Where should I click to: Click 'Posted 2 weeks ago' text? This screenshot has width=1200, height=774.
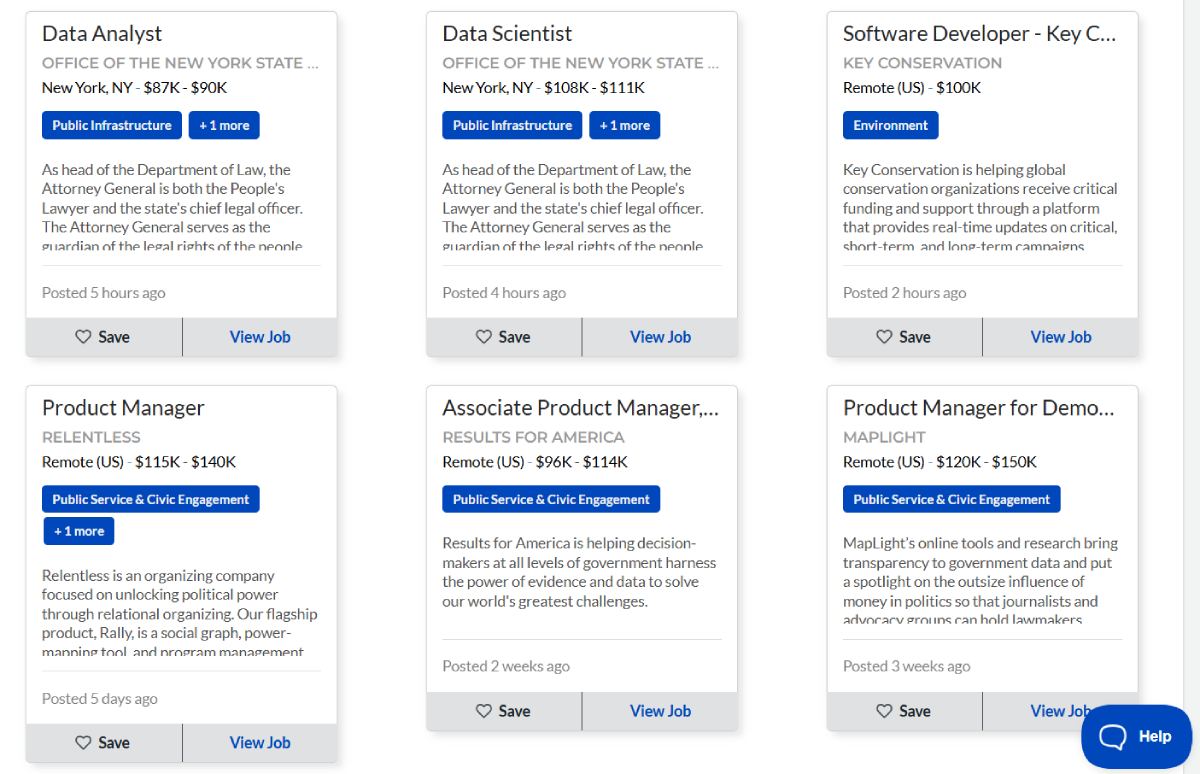coord(506,666)
